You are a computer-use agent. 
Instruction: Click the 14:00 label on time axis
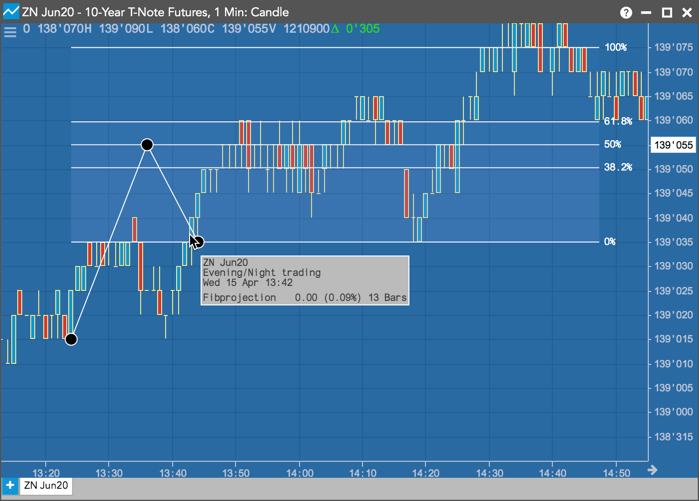point(300,472)
